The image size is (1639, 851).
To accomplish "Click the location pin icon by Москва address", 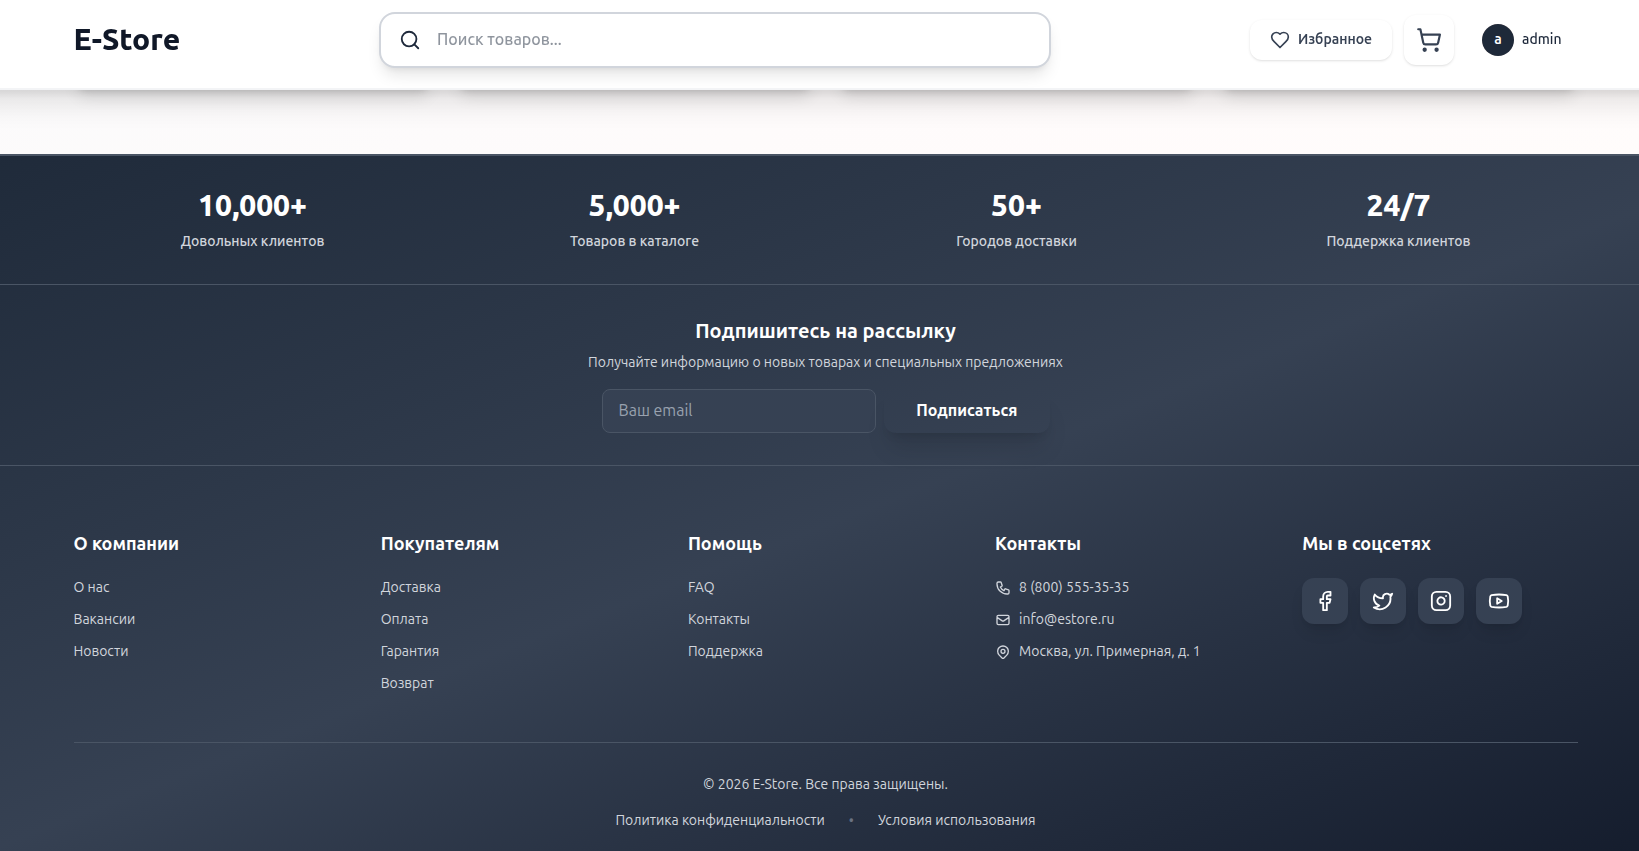I will (1003, 652).
